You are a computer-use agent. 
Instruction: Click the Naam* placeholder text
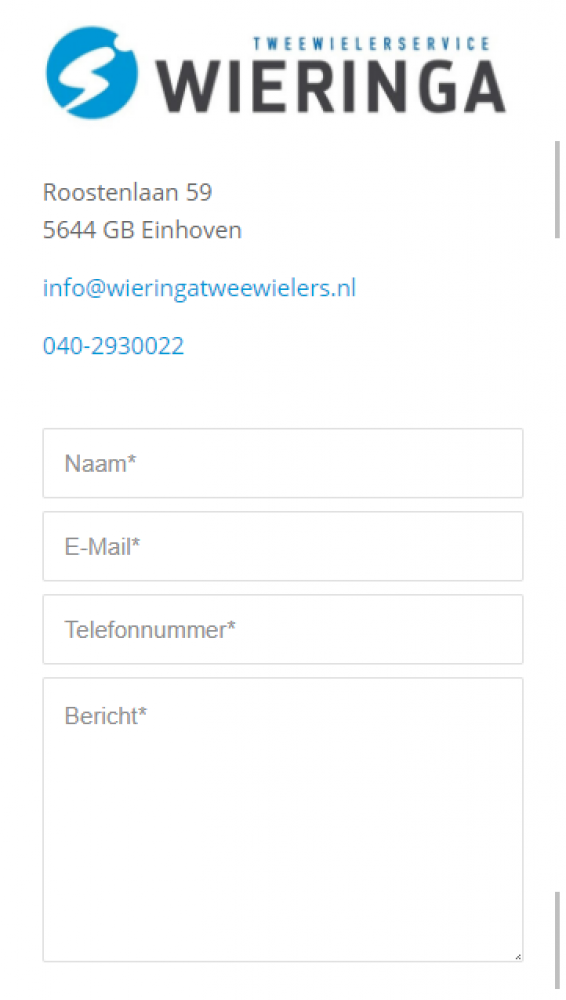[100, 464]
